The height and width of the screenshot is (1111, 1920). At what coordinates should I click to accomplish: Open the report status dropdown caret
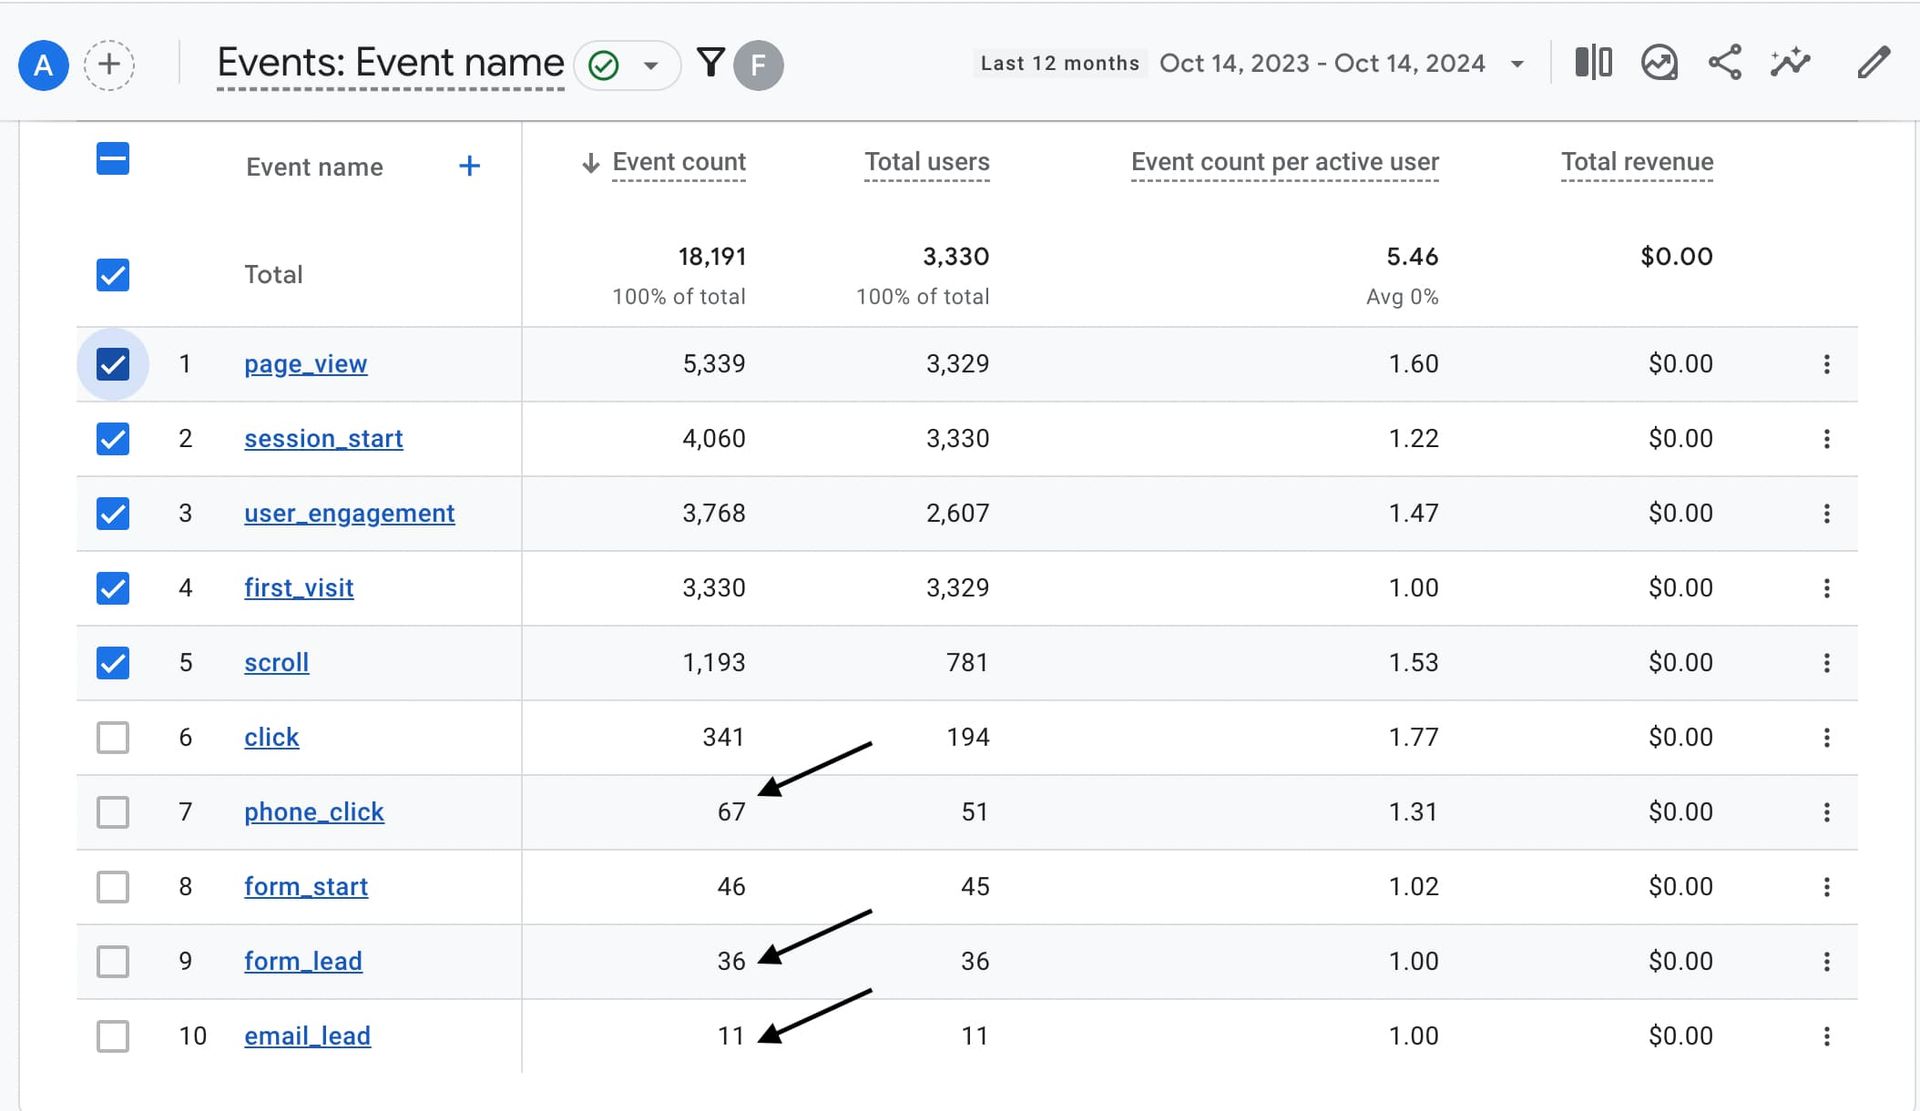[x=651, y=66]
